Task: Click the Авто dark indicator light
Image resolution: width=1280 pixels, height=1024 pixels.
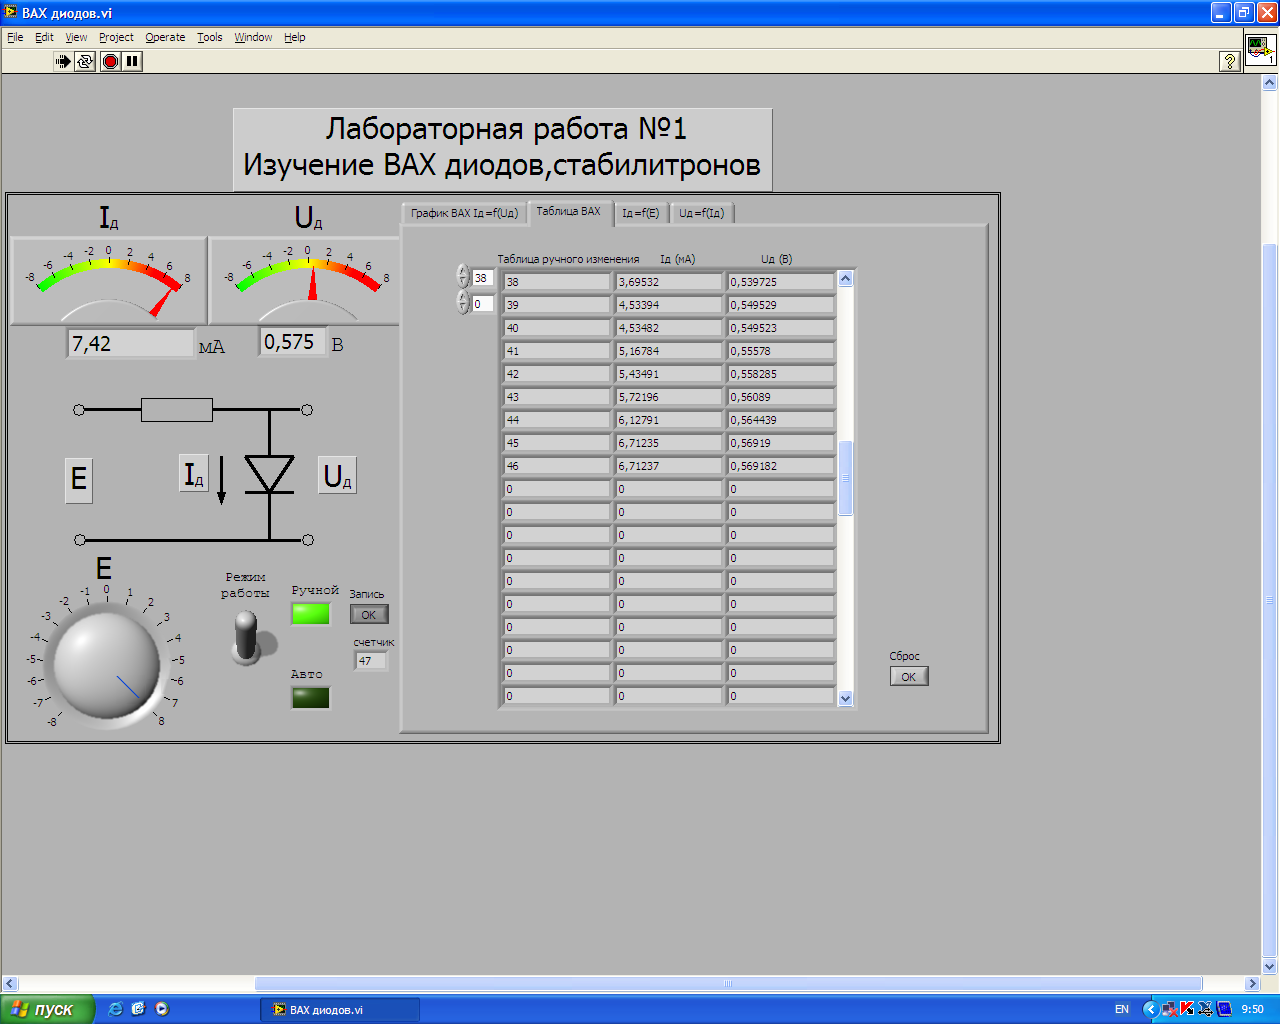Action: point(310,697)
